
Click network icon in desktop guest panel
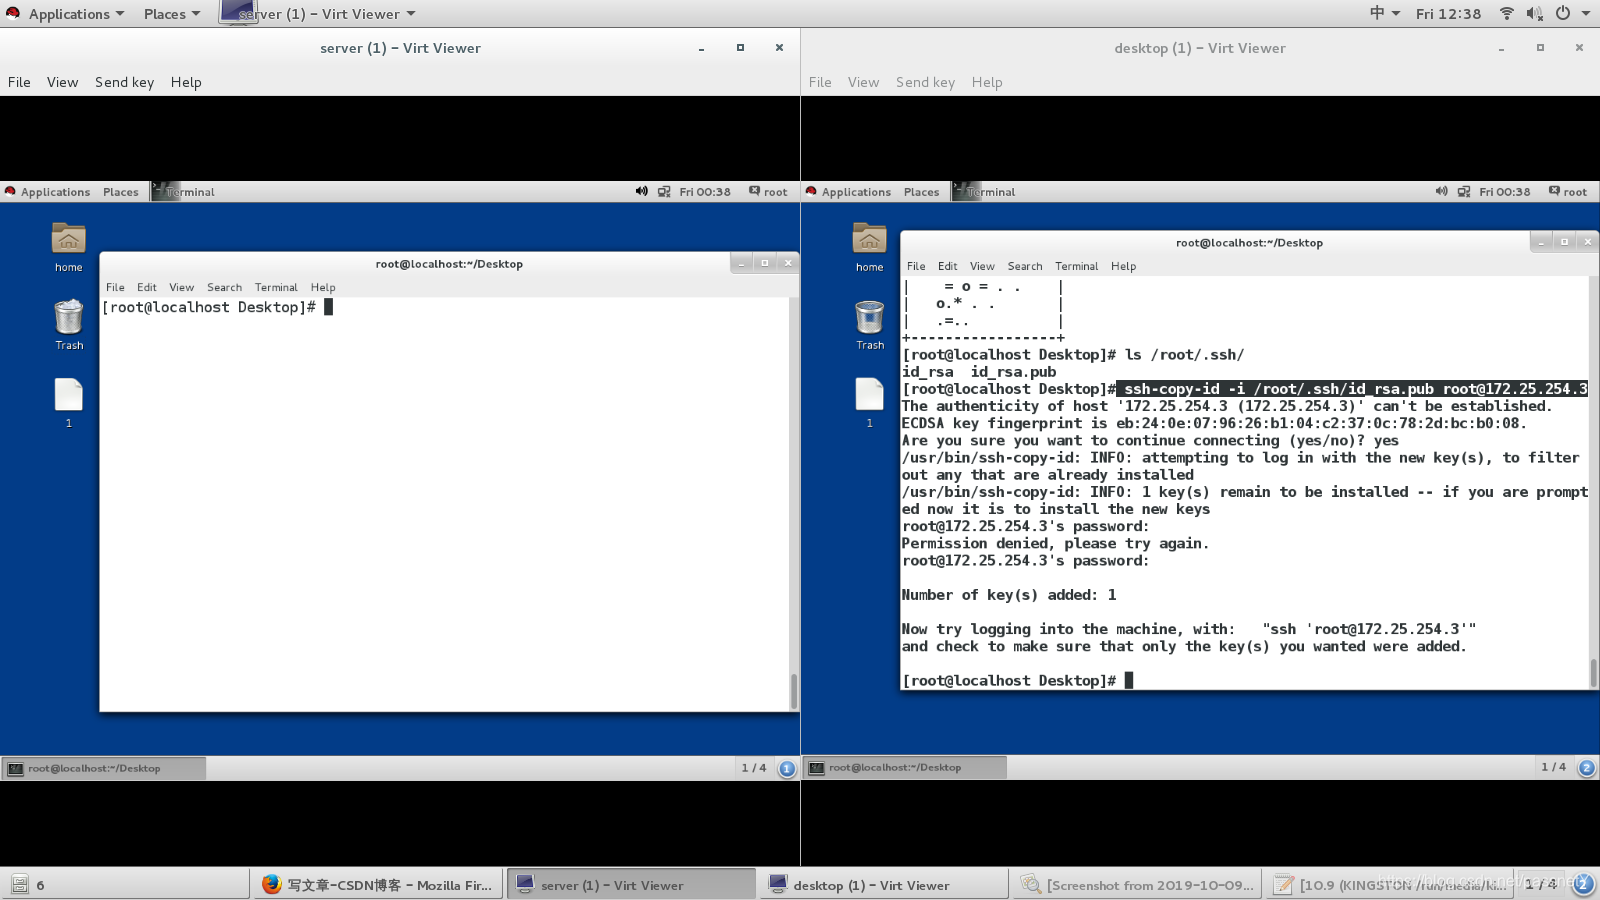click(x=1464, y=191)
